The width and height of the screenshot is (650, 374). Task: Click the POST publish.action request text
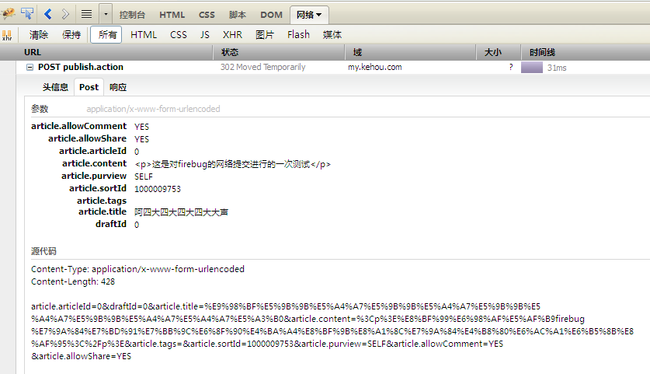(x=80, y=67)
